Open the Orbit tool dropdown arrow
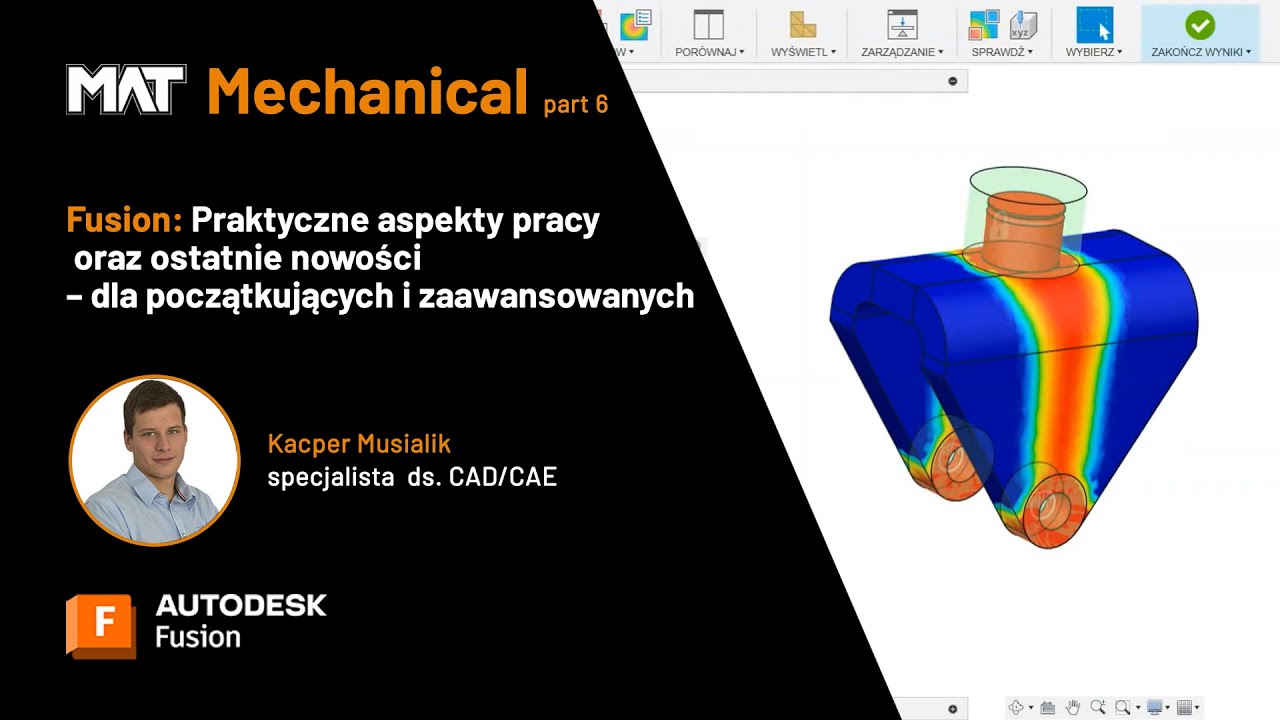This screenshot has width=1280, height=720. click(1031, 707)
